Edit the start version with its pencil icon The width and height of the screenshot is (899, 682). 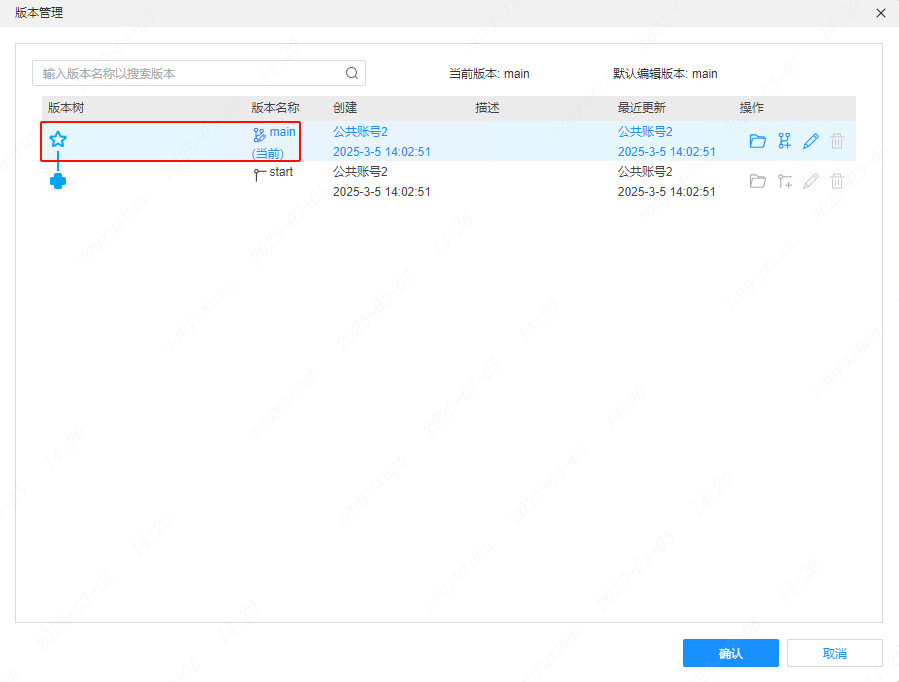pos(810,180)
